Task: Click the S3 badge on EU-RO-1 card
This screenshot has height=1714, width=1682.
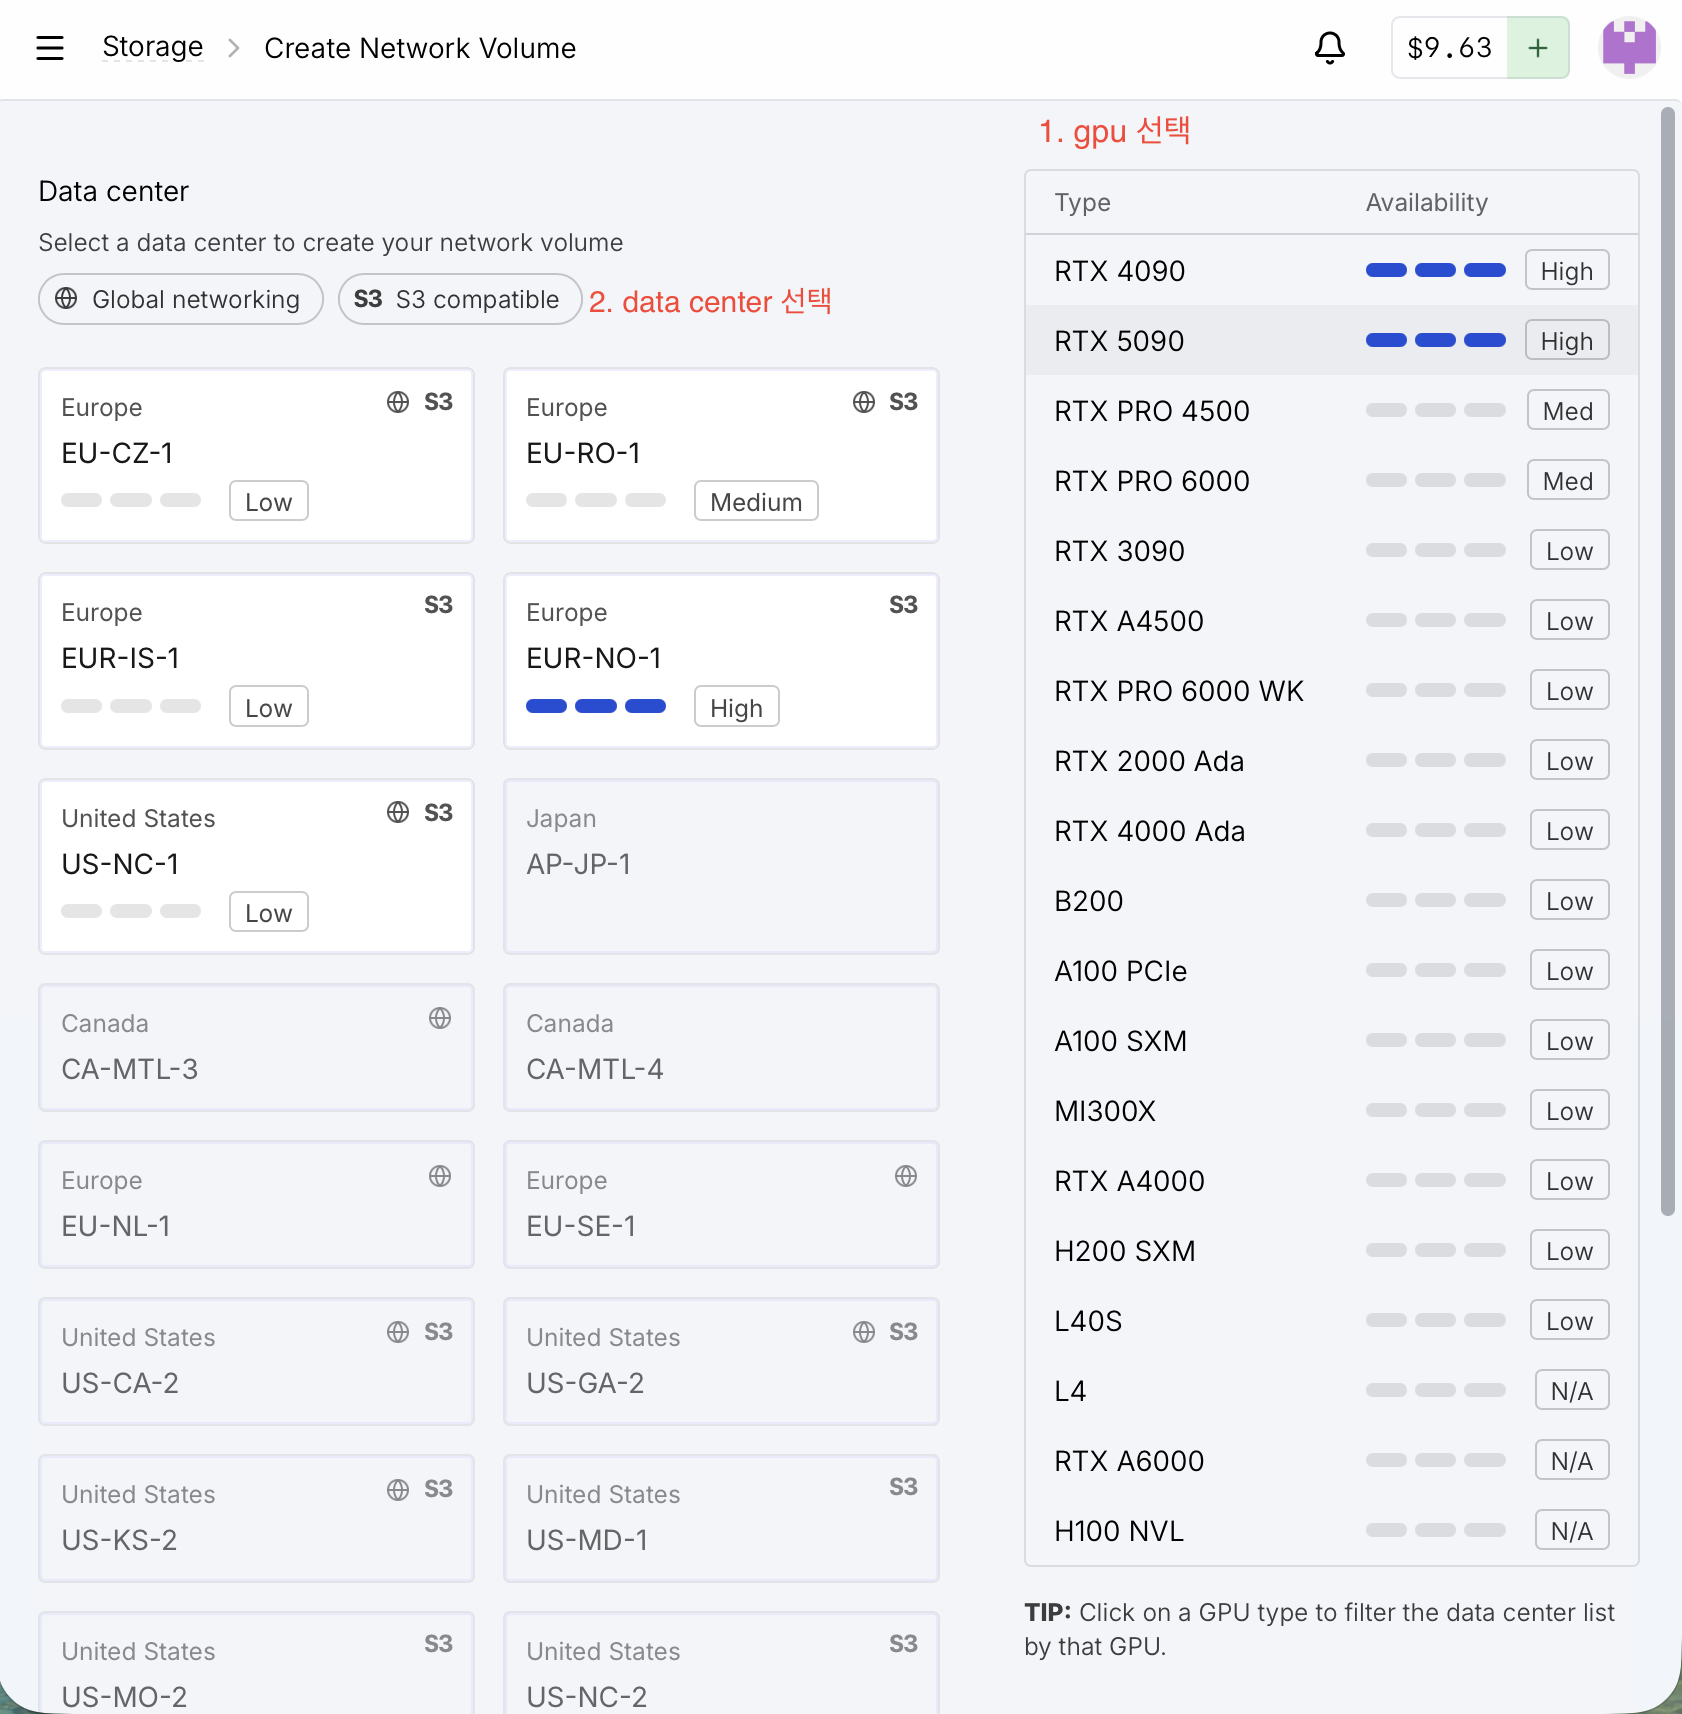Action: pos(903,402)
